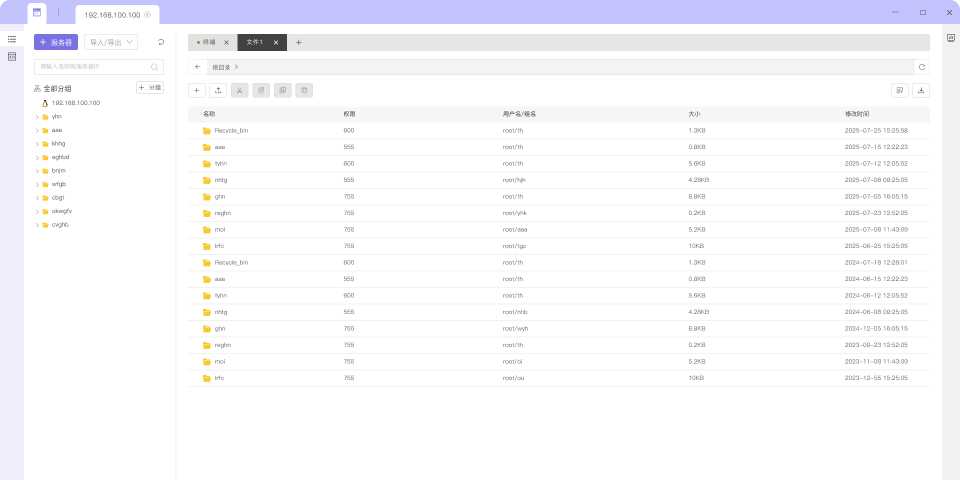Open the tyhn folder dated 2024-06-12
Image resolution: width=960 pixels, height=480 pixels.
point(221,296)
